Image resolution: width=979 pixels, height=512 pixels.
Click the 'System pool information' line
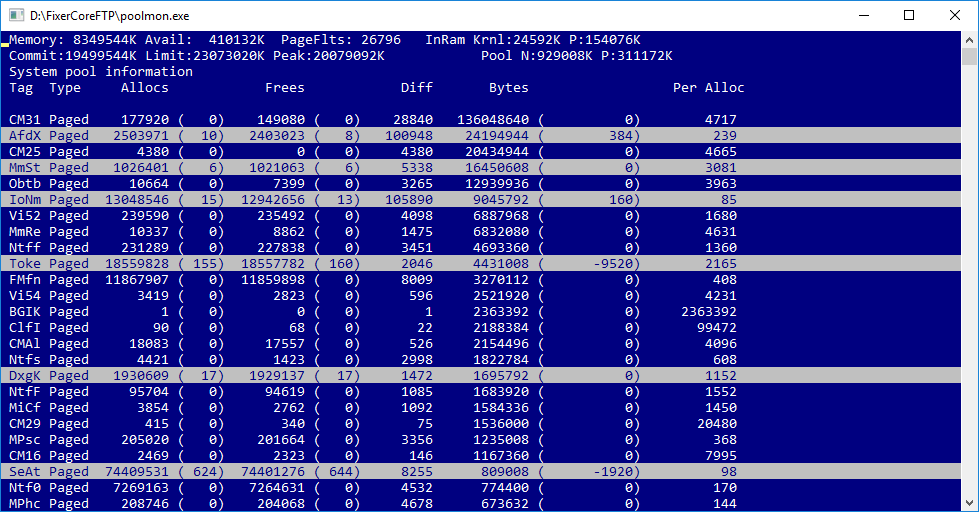[x=101, y=72]
